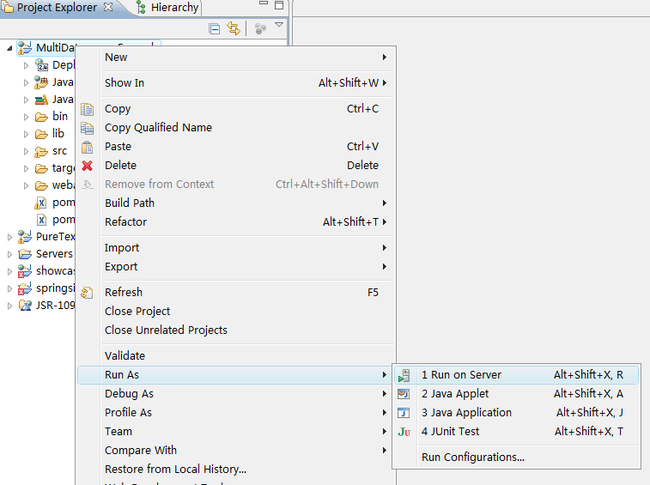Toggle Link with Editor icon
This screenshot has width=650, height=485.
point(233,29)
